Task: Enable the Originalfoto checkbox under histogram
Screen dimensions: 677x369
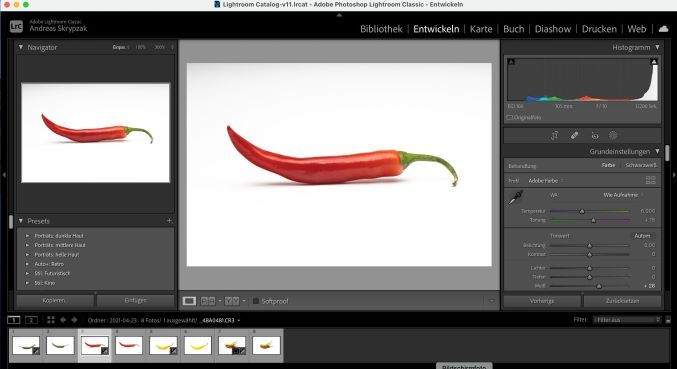Action: pyautogui.click(x=509, y=117)
